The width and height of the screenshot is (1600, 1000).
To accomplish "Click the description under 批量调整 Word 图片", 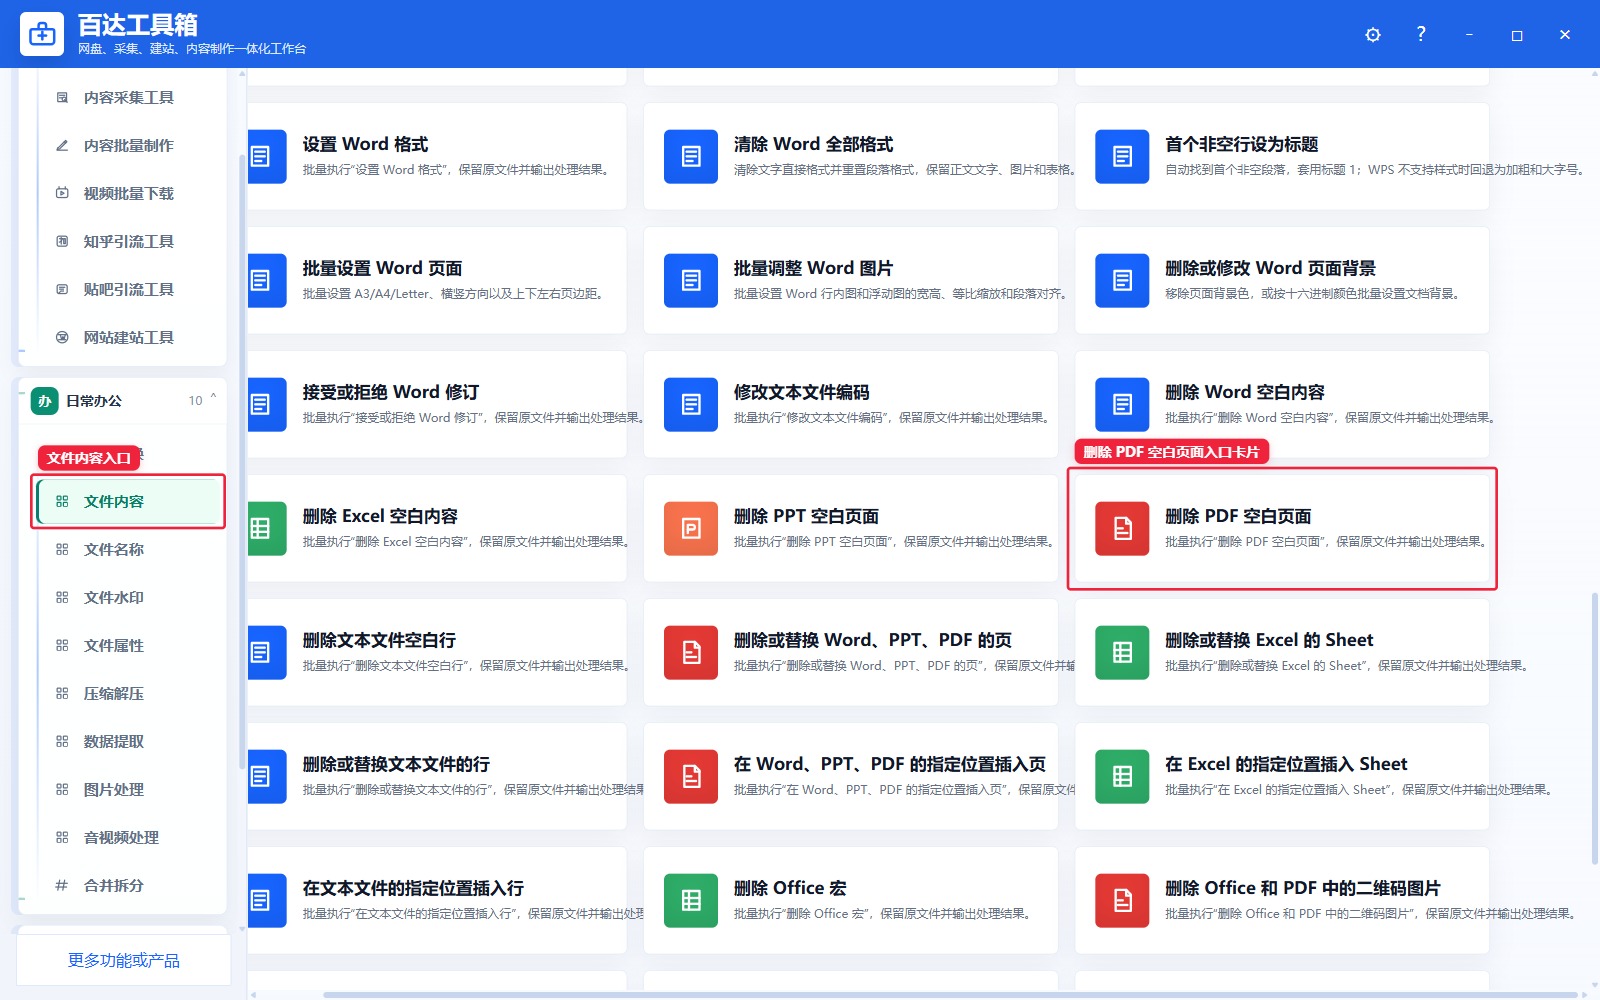I will [x=902, y=294].
